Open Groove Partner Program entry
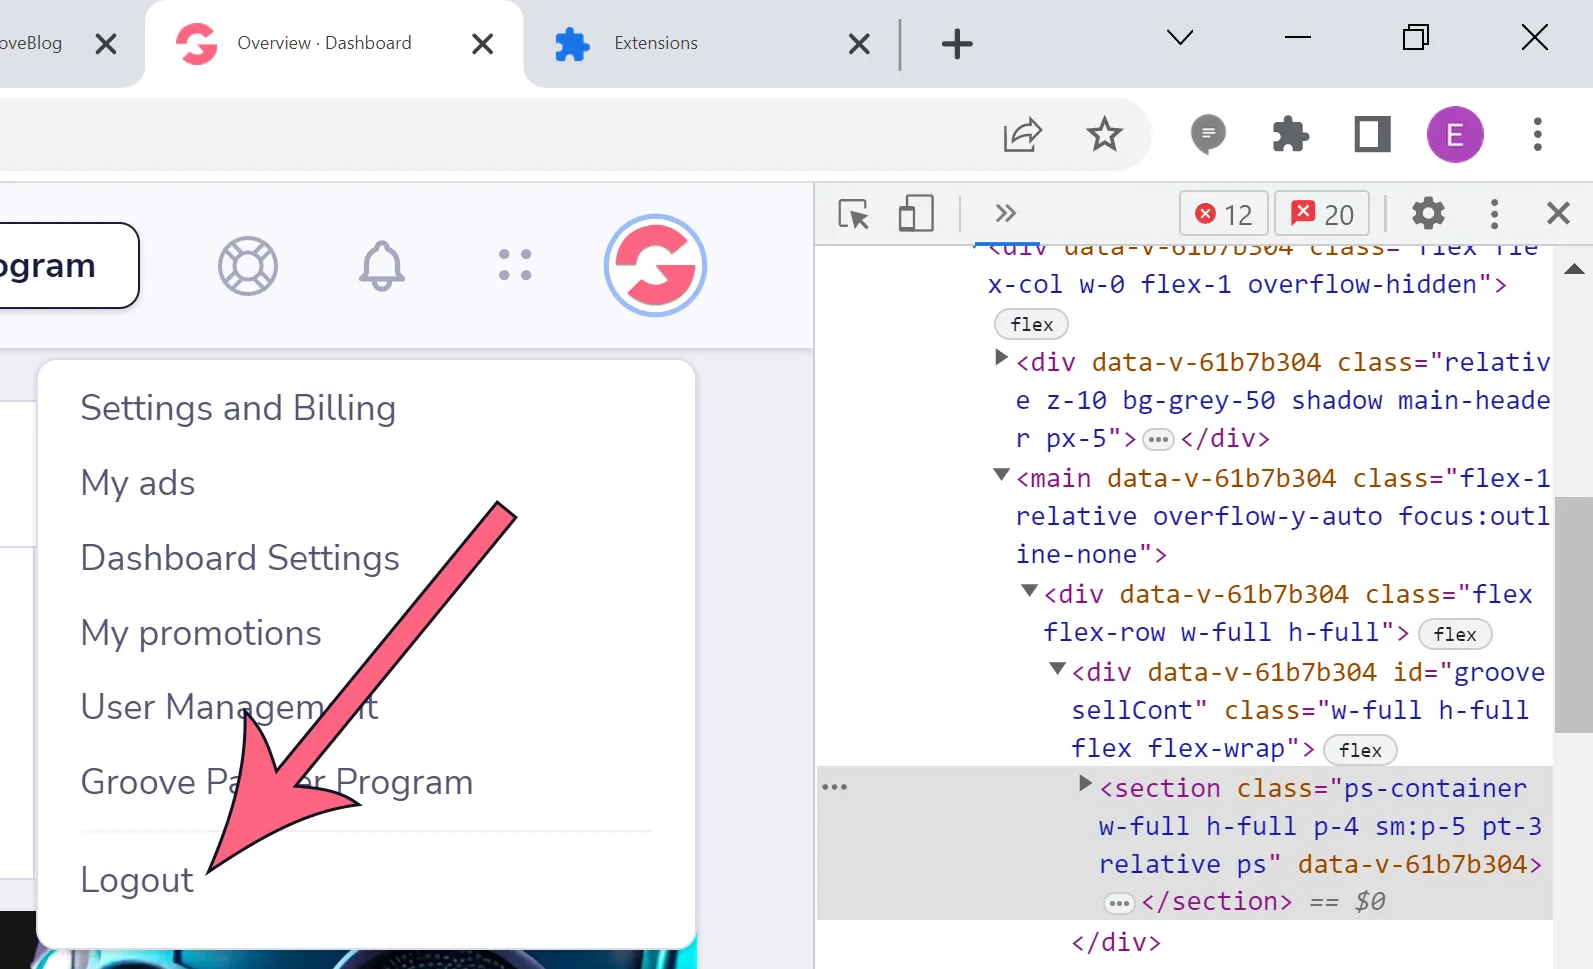 277,782
